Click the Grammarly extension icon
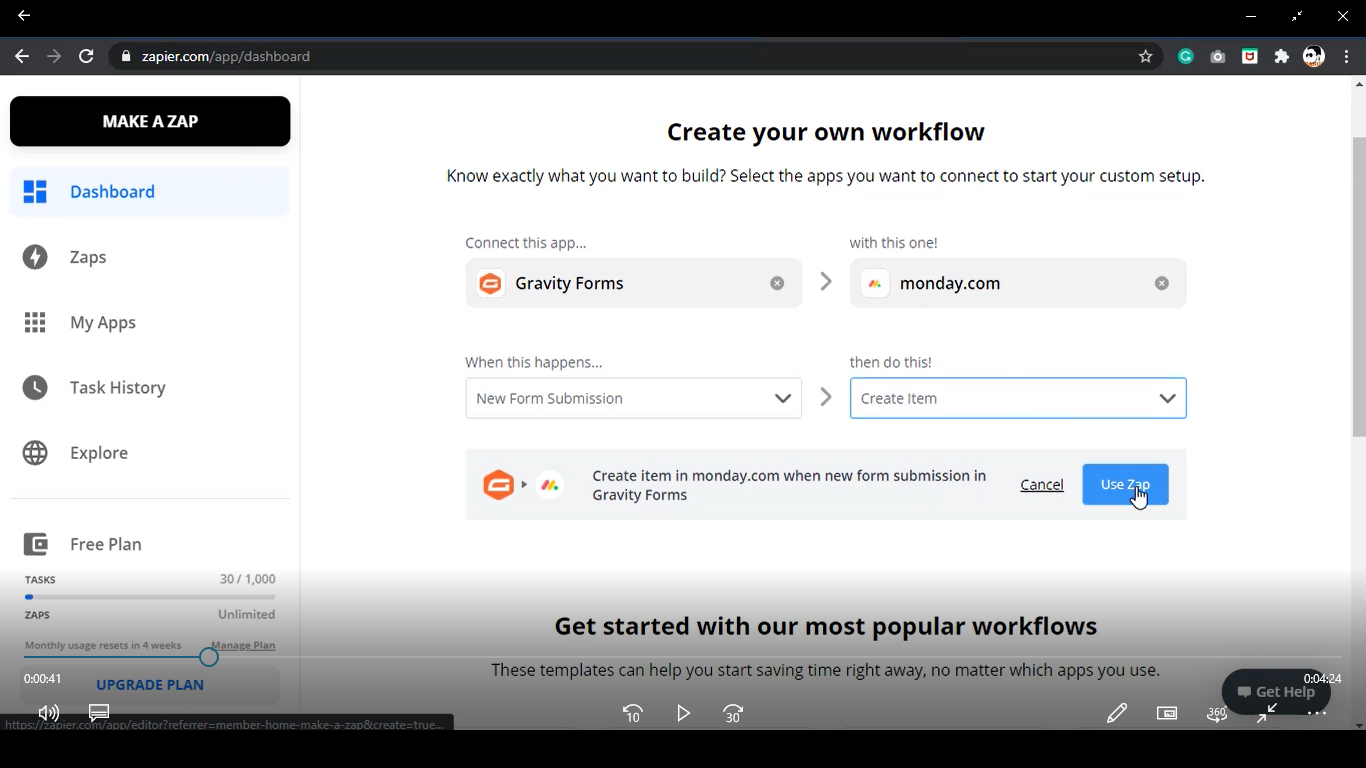 click(1186, 57)
